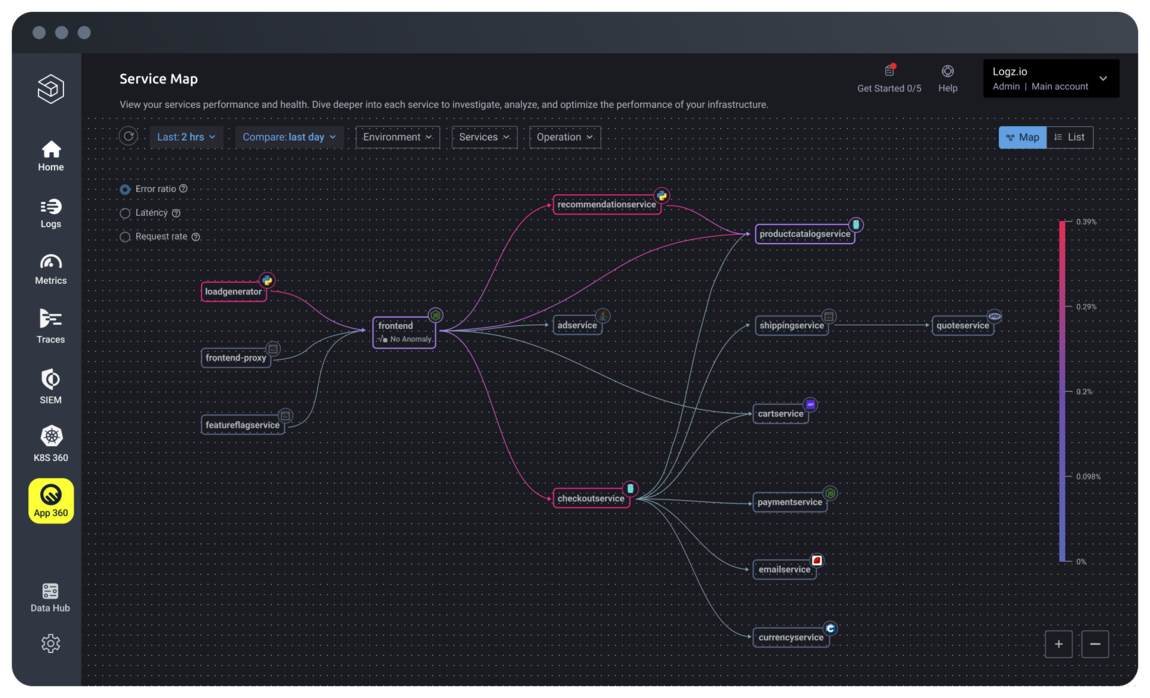Image resolution: width=1150 pixels, height=698 pixels.
Task: Select the Error ratio radio button
Action: 125,189
